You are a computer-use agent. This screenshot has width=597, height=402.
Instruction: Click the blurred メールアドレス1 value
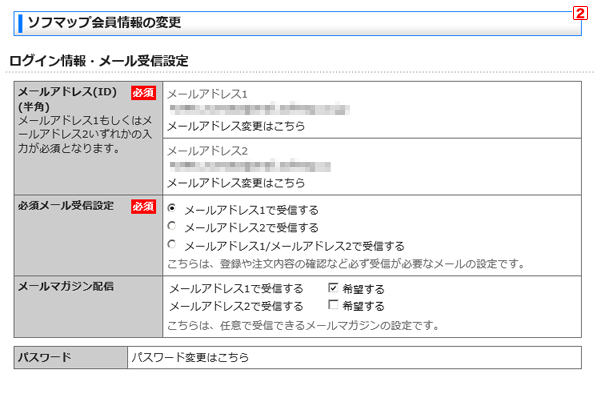(x=260, y=110)
